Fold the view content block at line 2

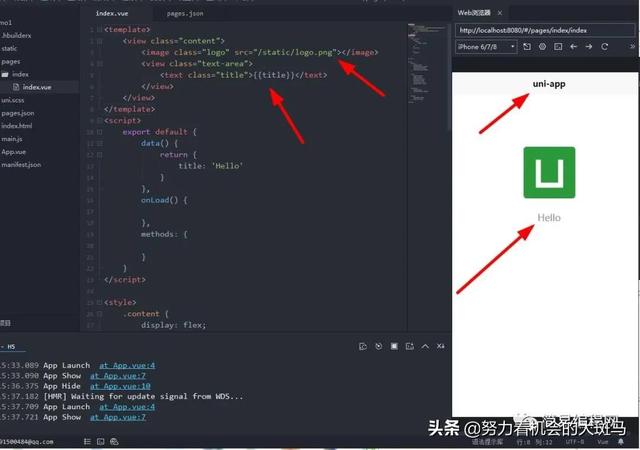(99, 41)
